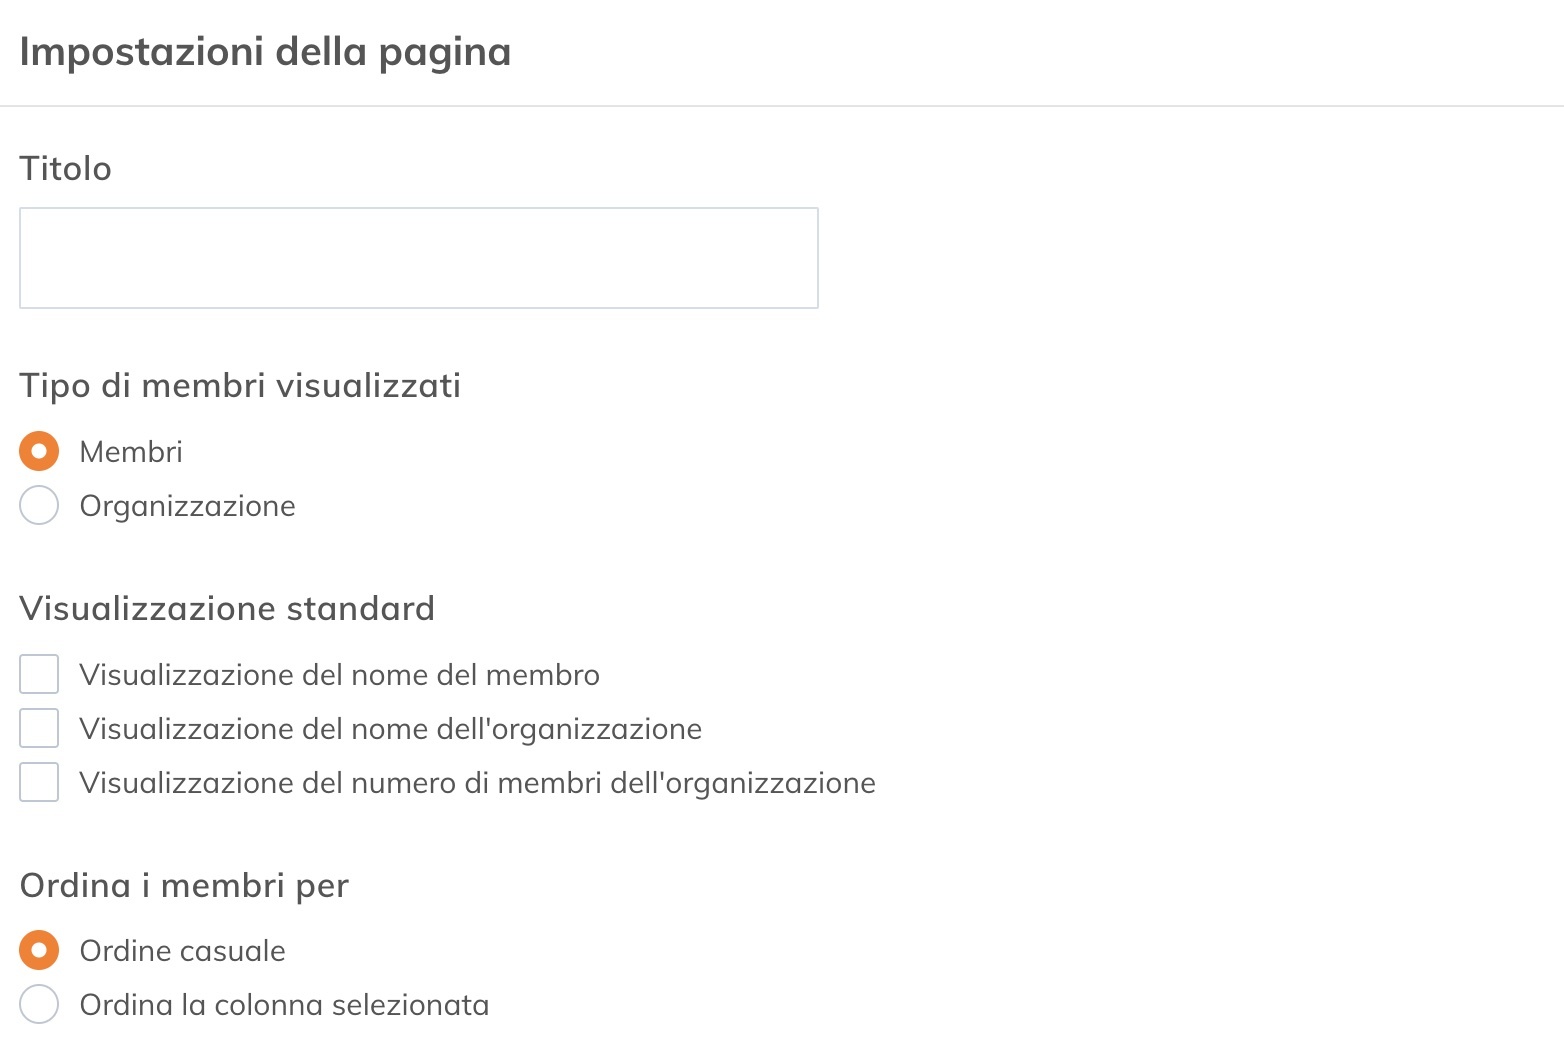This screenshot has height=1043, width=1564.
Task: Click the Organizzazione option label text
Action: [187, 506]
